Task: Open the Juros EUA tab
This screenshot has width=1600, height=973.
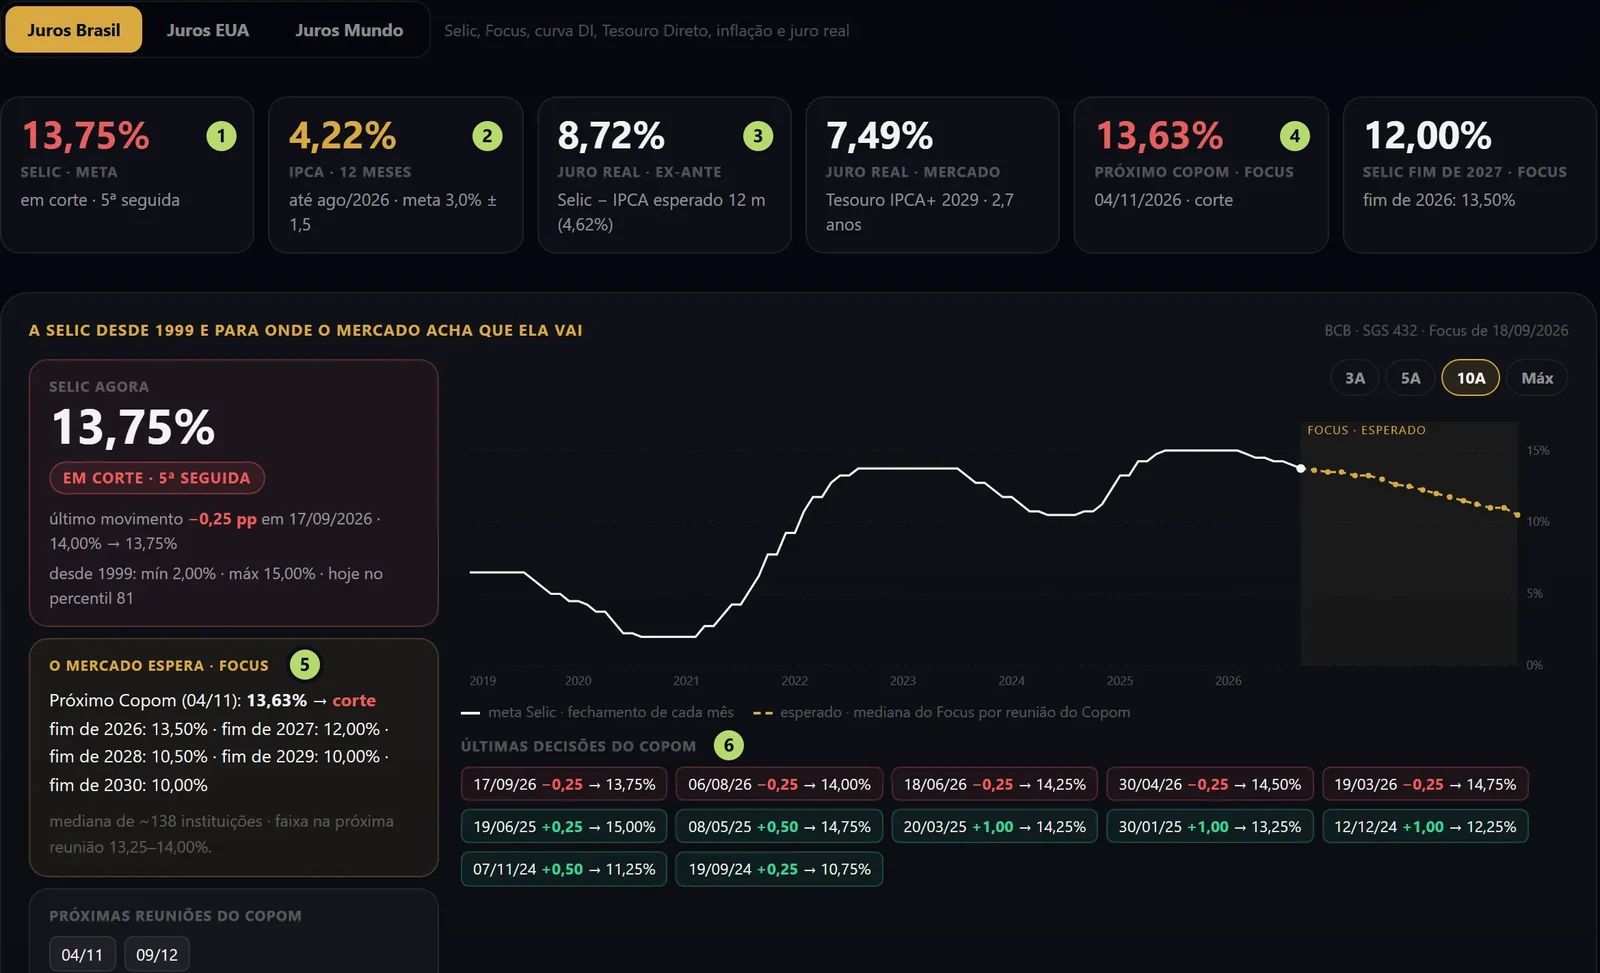Action: point(208,30)
